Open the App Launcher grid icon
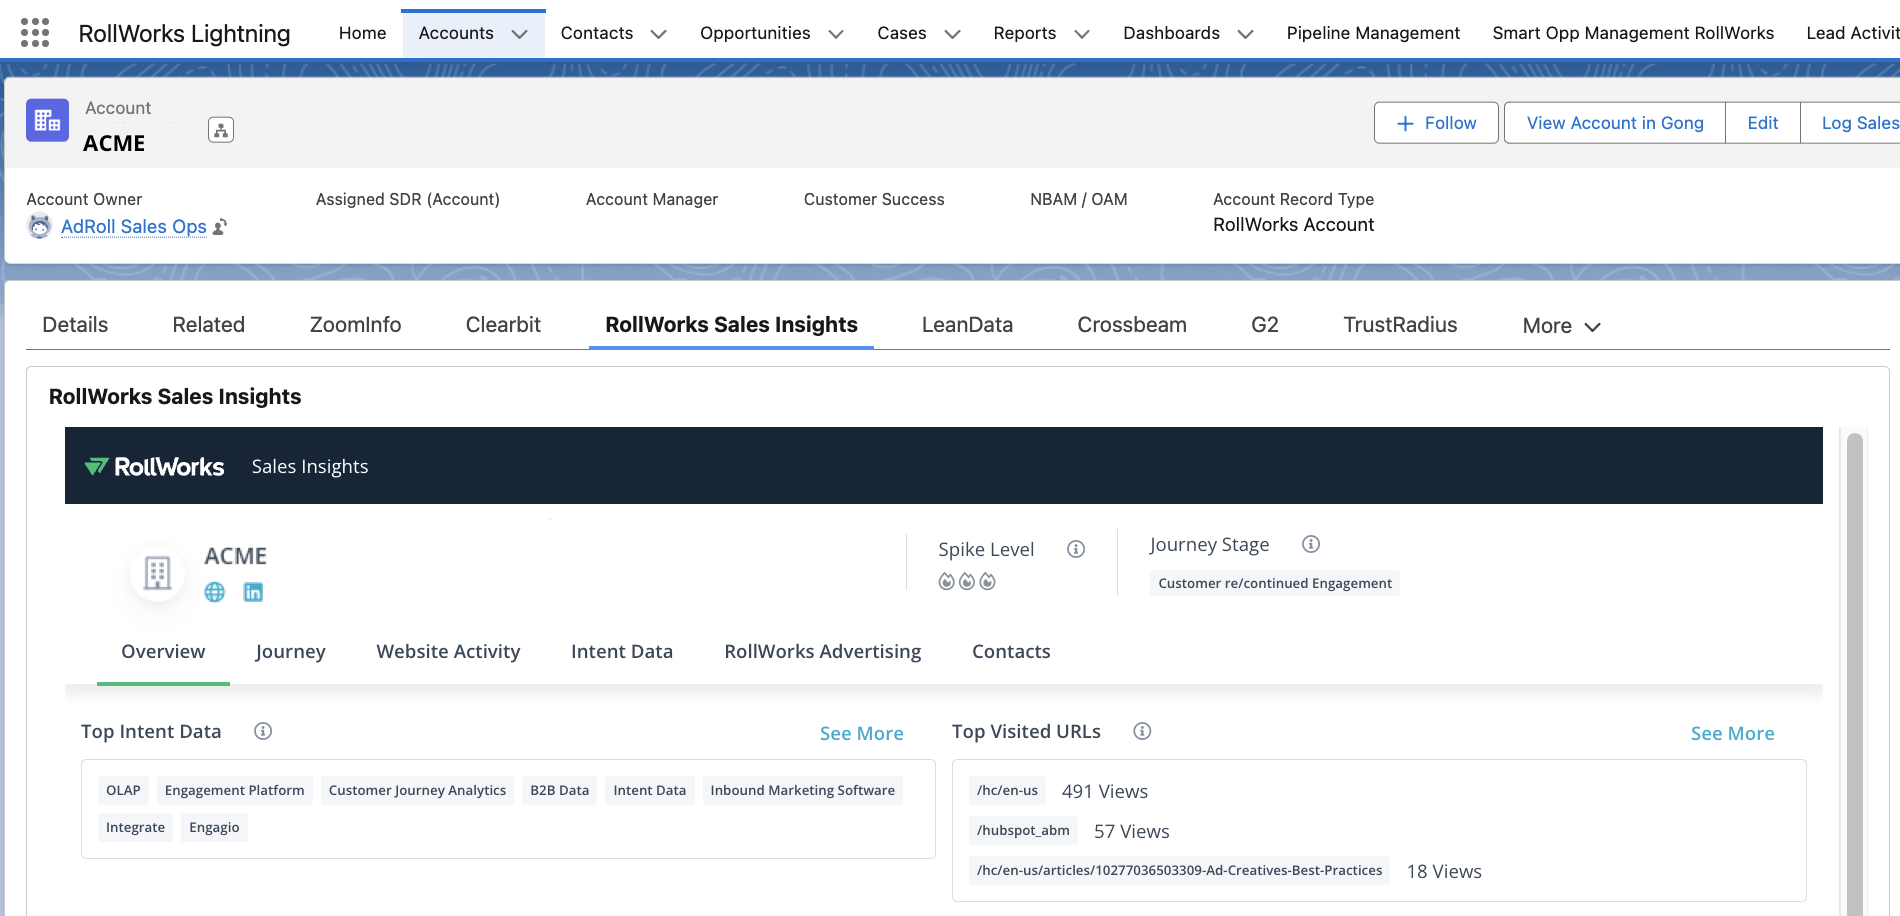Viewport: 1900px width, 916px height. tap(35, 33)
